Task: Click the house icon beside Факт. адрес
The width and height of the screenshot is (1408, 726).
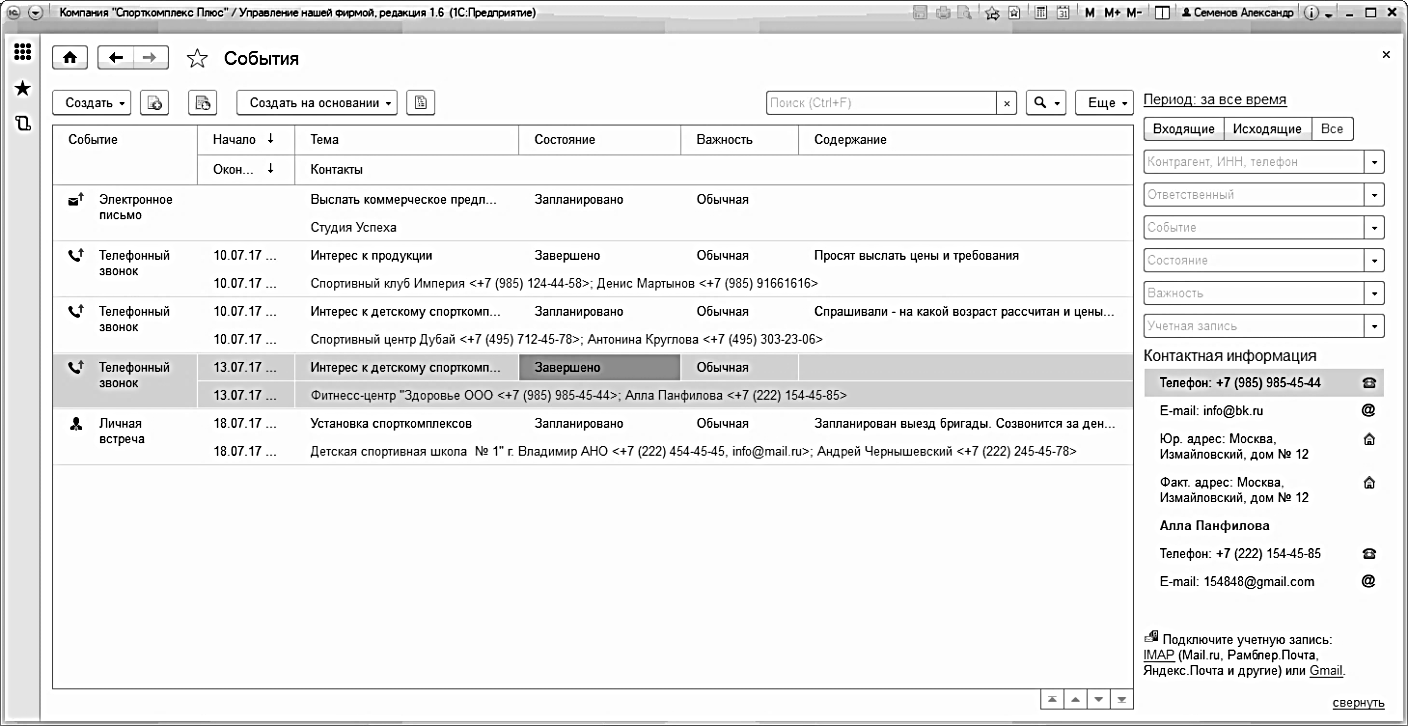Action: pyautogui.click(x=1369, y=482)
